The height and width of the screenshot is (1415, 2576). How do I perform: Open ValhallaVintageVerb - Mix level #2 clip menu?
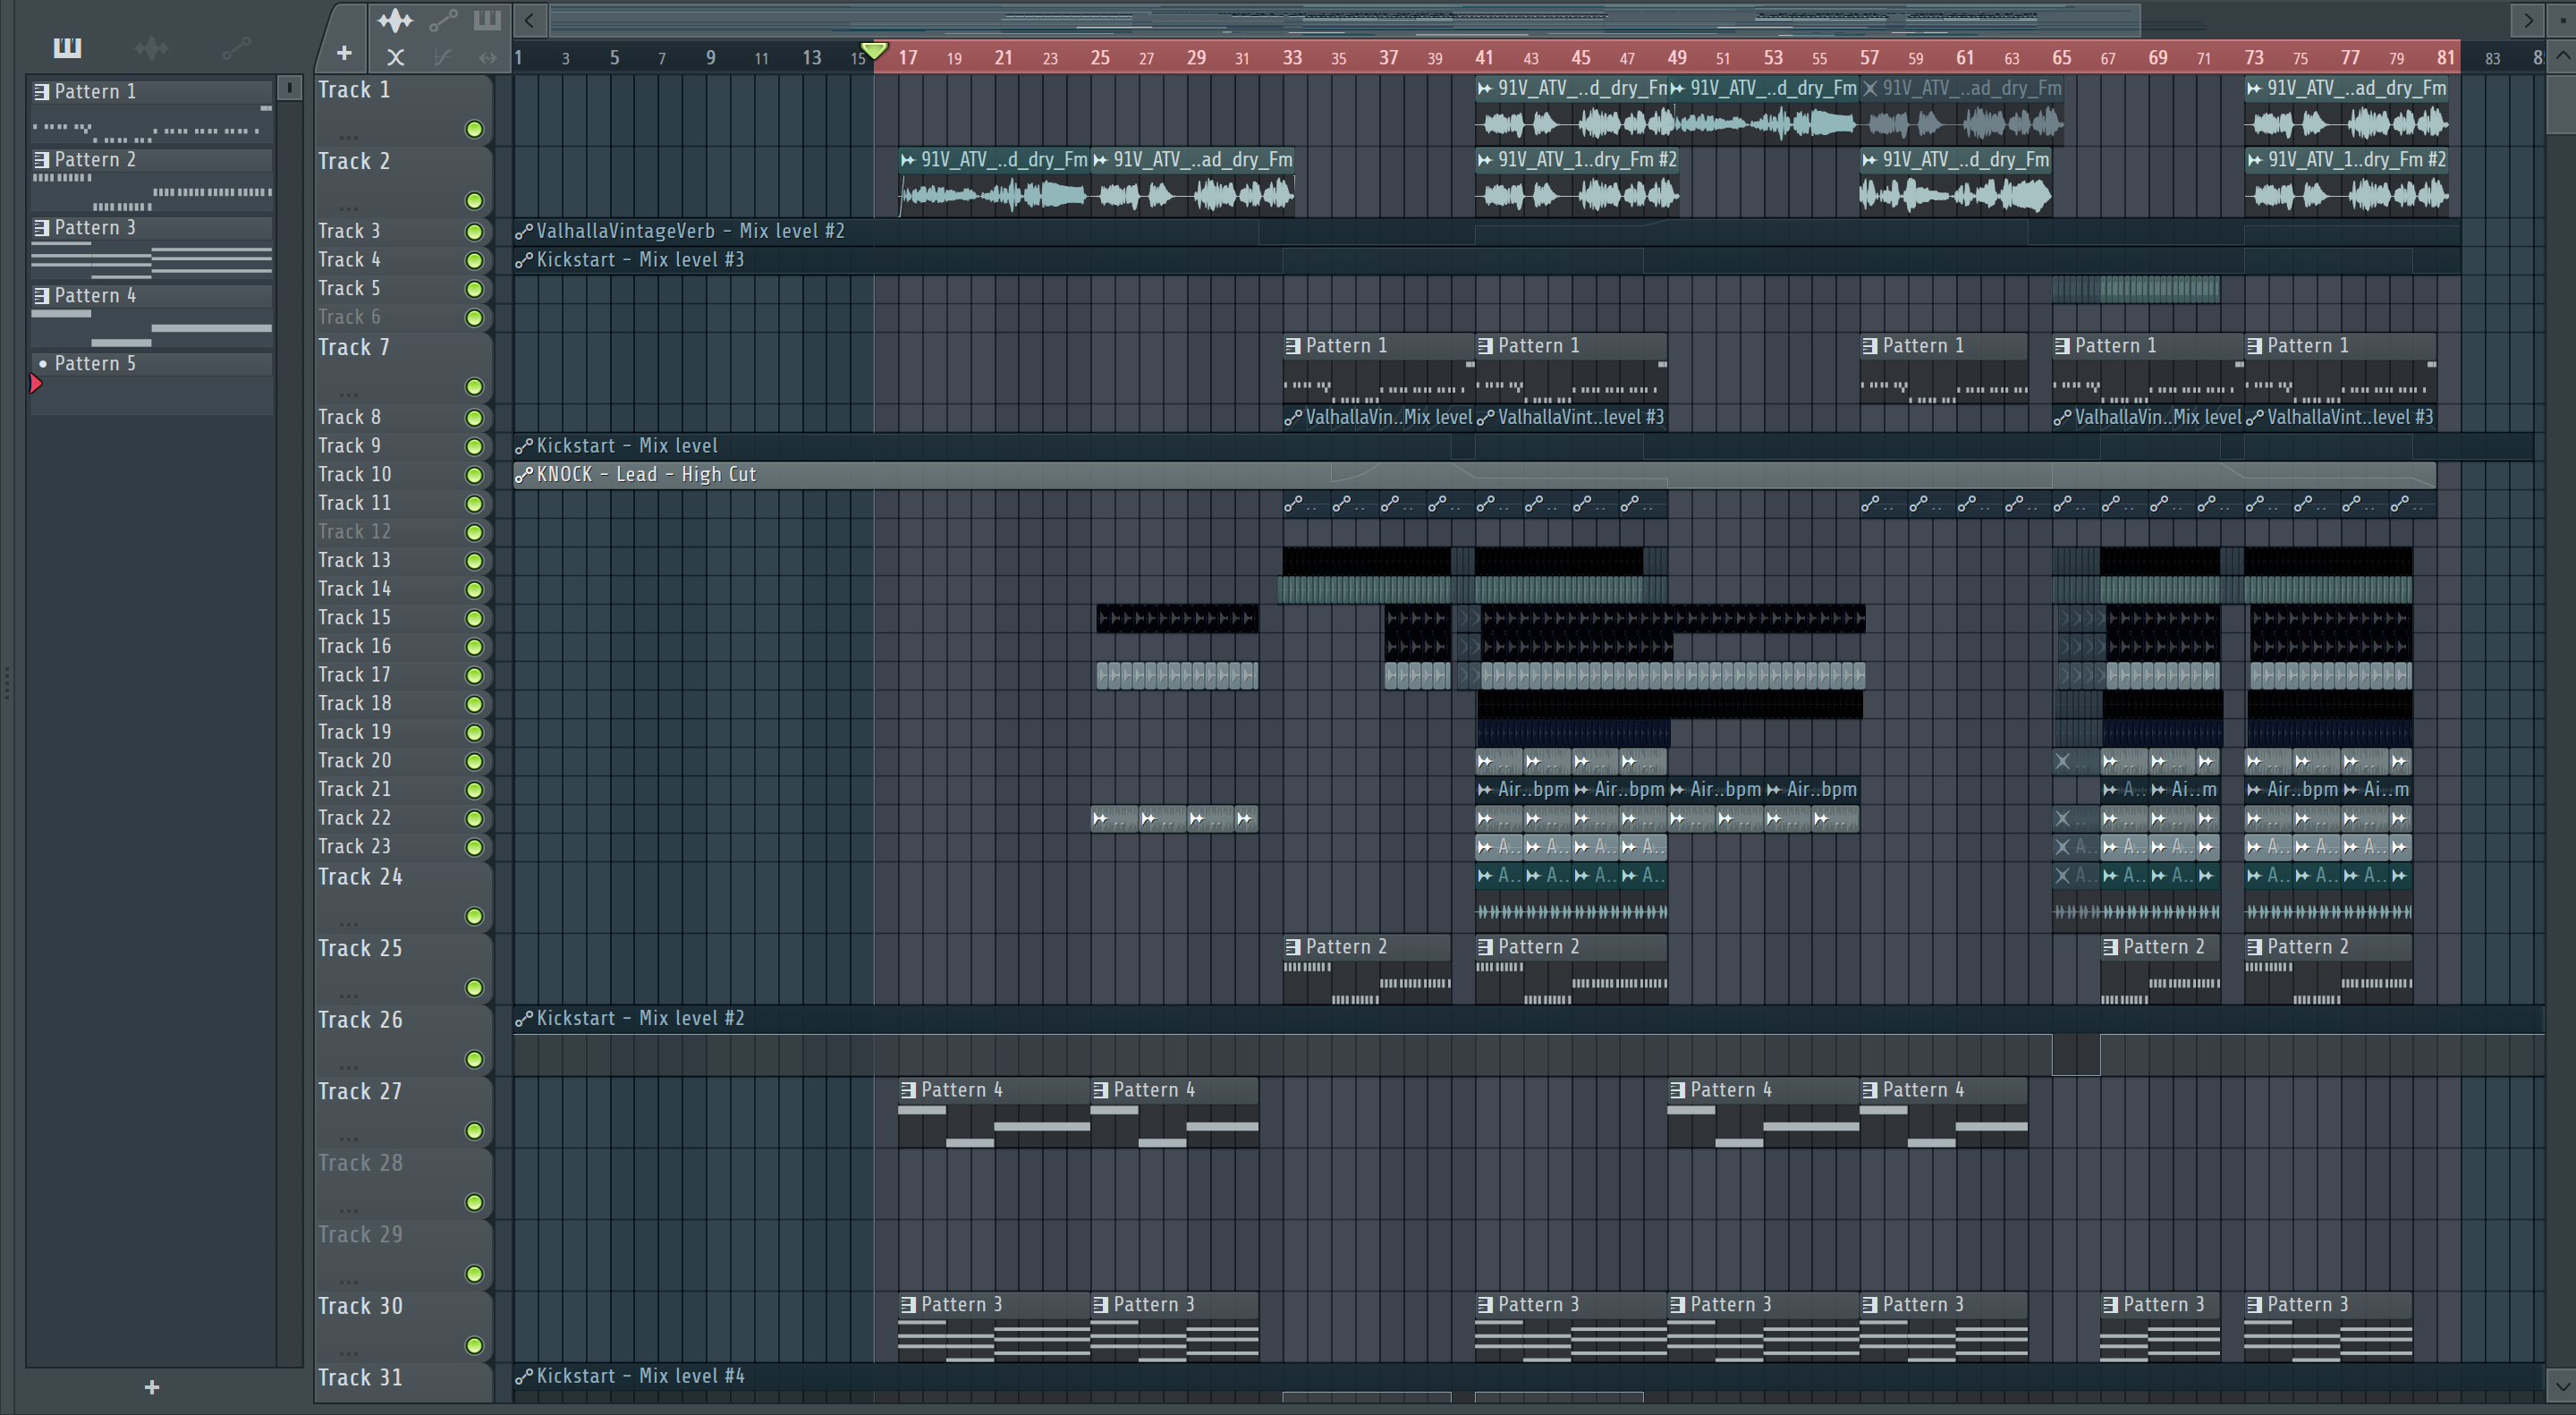click(523, 232)
